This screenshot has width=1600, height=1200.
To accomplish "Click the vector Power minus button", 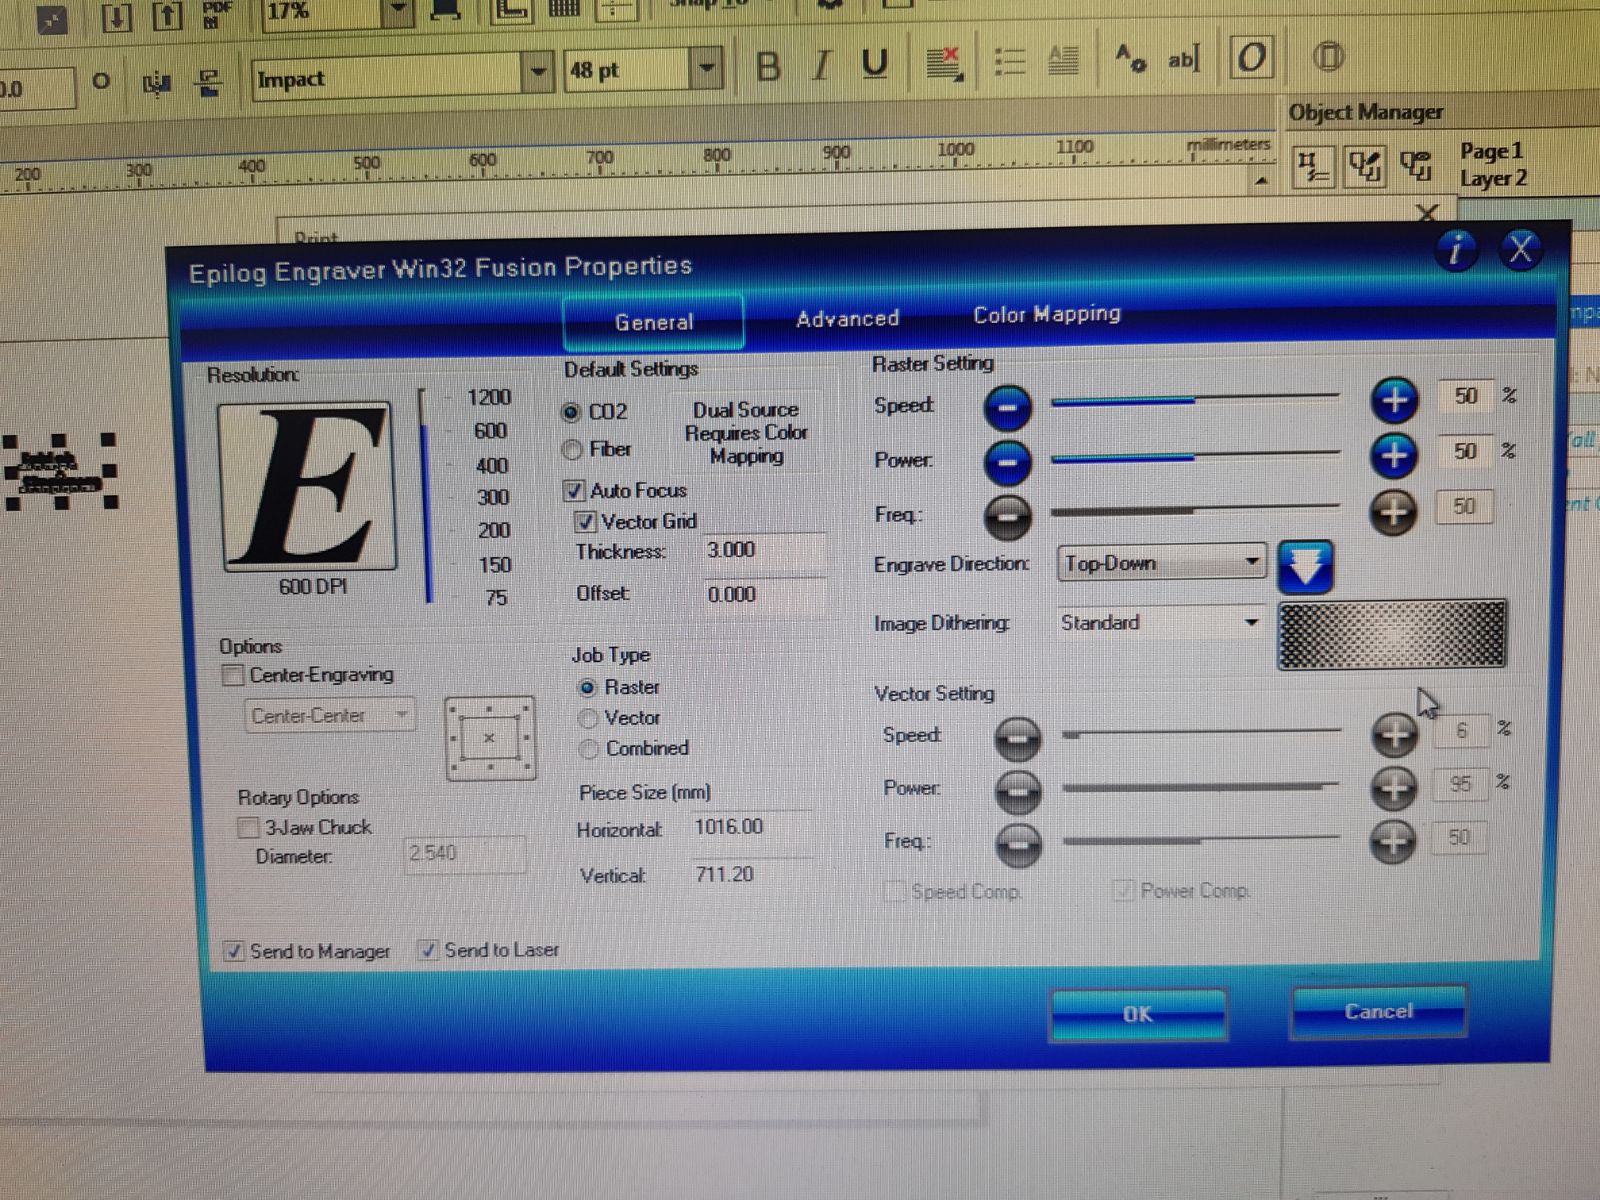I will click(x=1018, y=792).
